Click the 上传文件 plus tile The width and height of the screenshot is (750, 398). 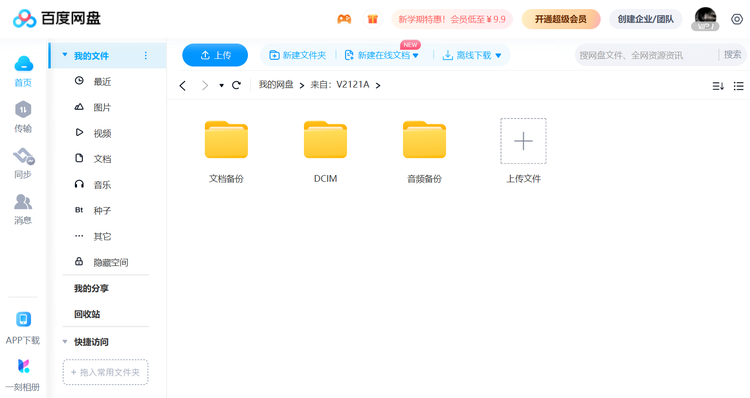tap(523, 141)
